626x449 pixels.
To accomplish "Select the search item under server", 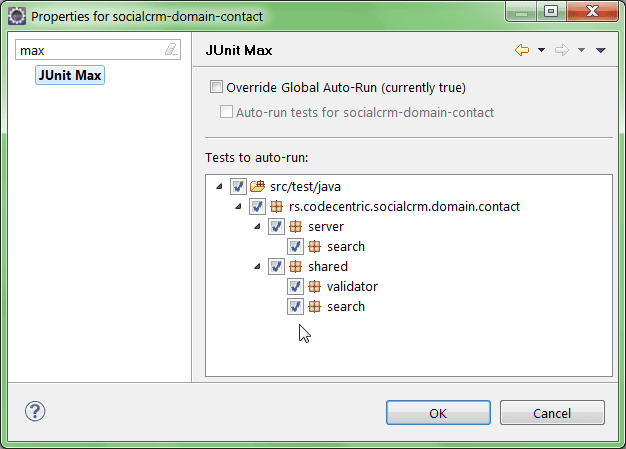I will (x=345, y=247).
